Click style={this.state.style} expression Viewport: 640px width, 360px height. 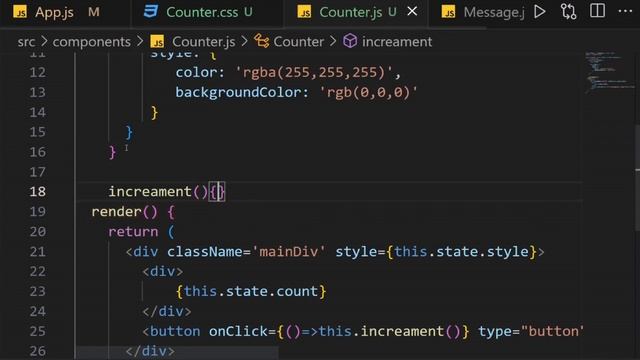click(436, 252)
